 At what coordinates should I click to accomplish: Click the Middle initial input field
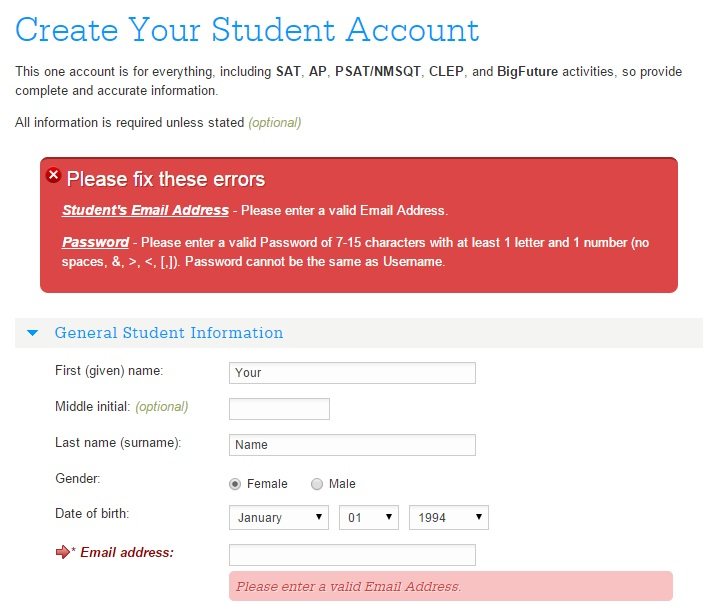[279, 409]
